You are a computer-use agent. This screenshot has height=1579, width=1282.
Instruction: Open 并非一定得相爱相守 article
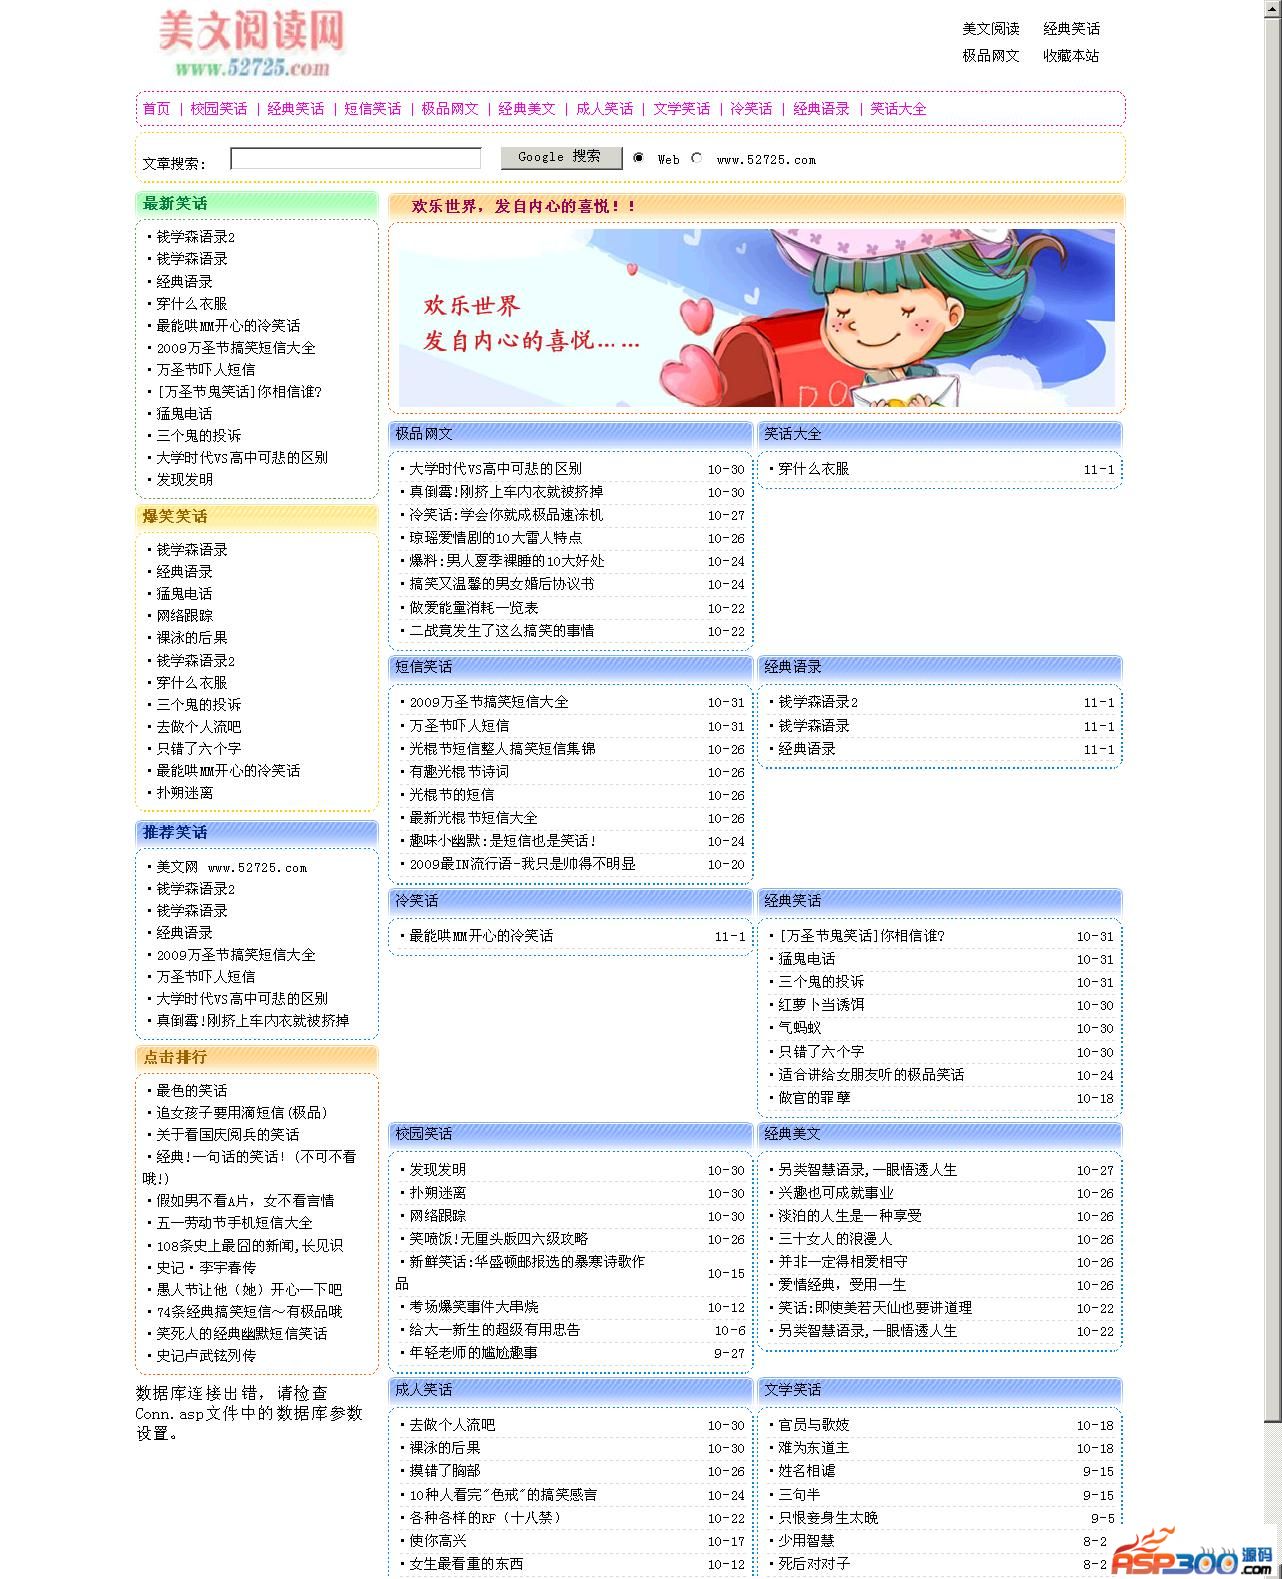pos(843,1262)
